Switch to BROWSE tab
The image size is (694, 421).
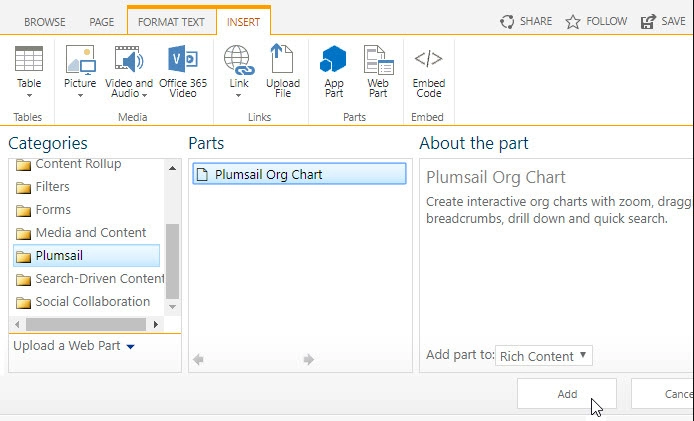(45, 22)
